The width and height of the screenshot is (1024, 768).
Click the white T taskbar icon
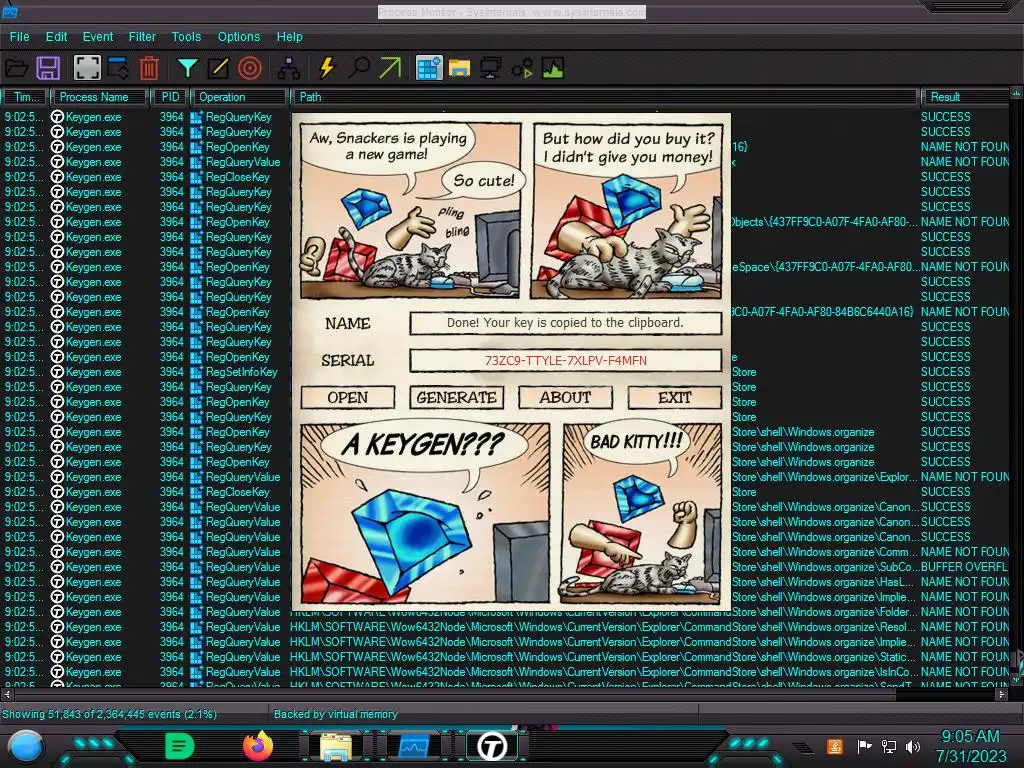coord(492,746)
